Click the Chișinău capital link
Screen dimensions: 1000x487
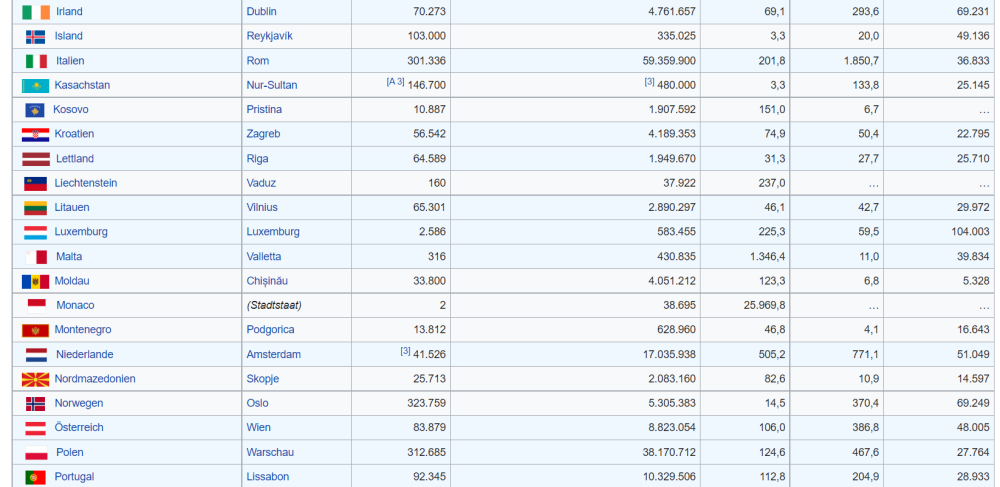(271, 281)
